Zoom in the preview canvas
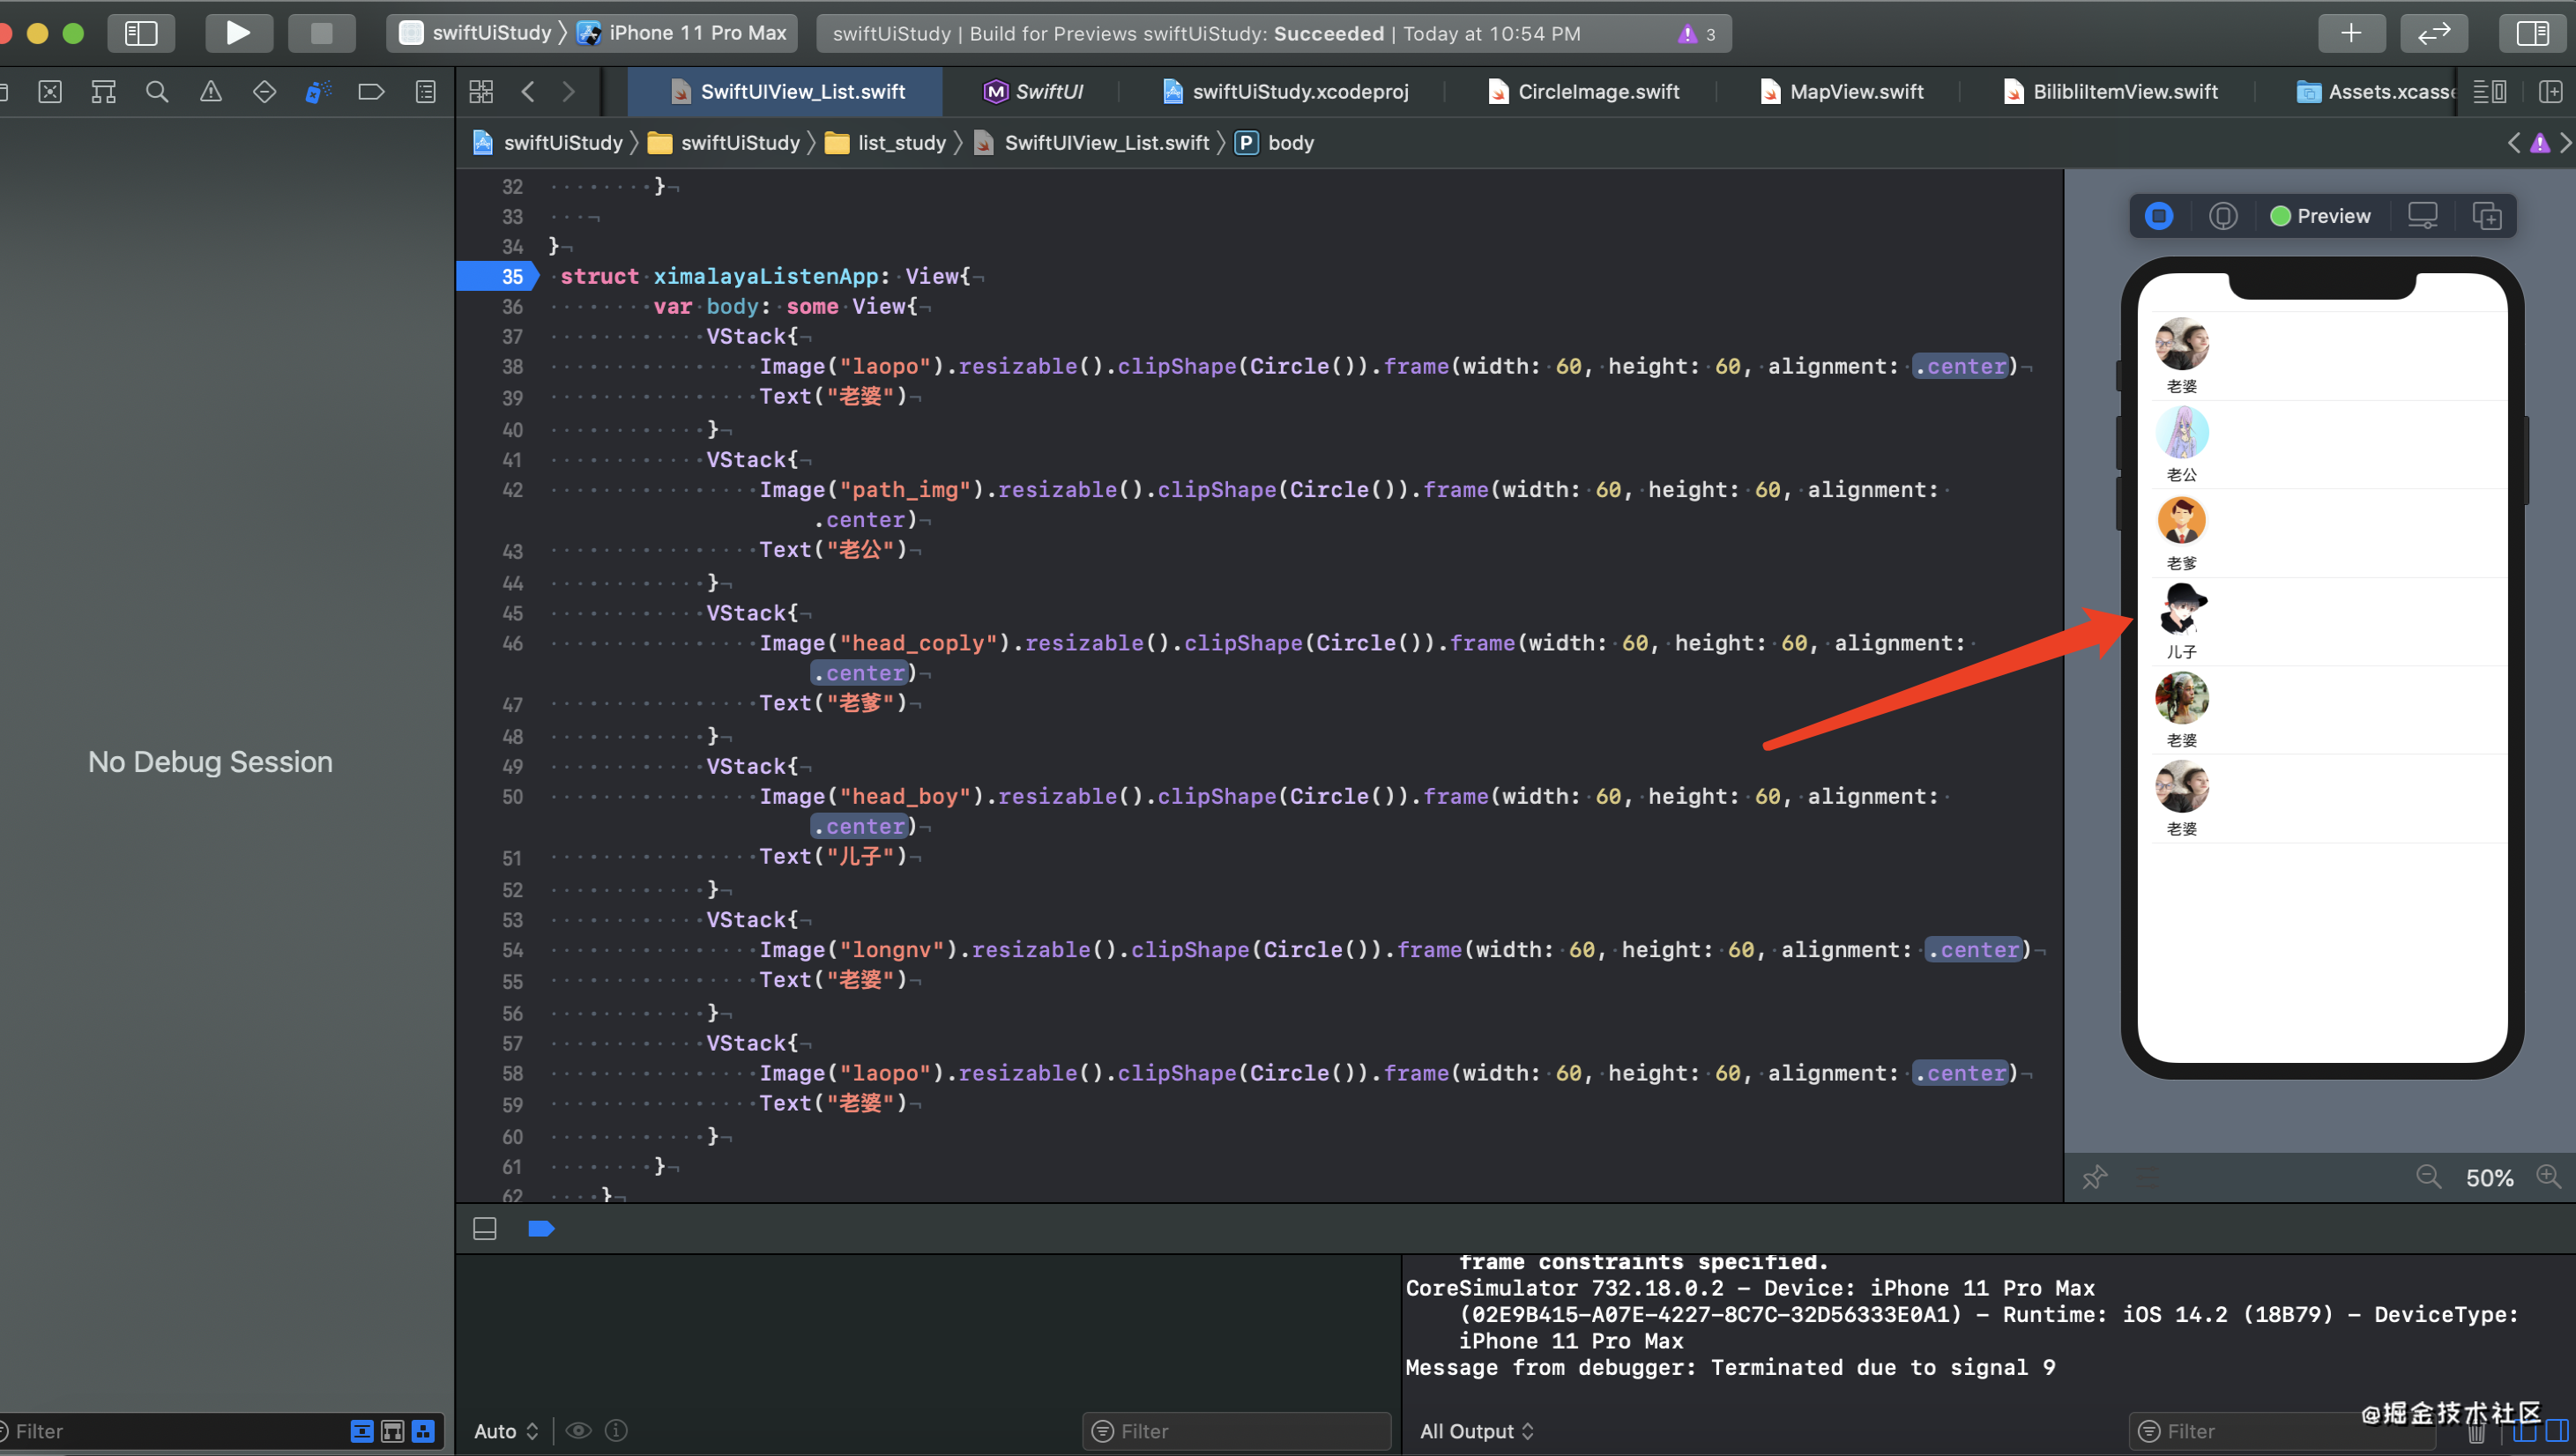Screen dimensions: 2576x1456 coord(2548,1177)
